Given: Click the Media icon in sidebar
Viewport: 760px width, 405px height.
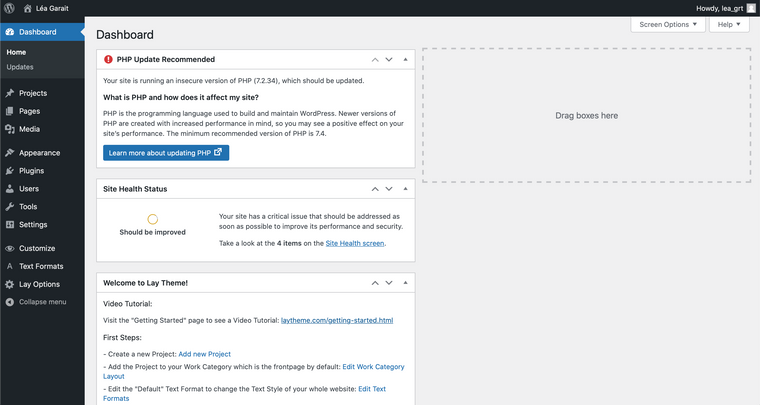Looking at the screenshot, I should click(9, 129).
